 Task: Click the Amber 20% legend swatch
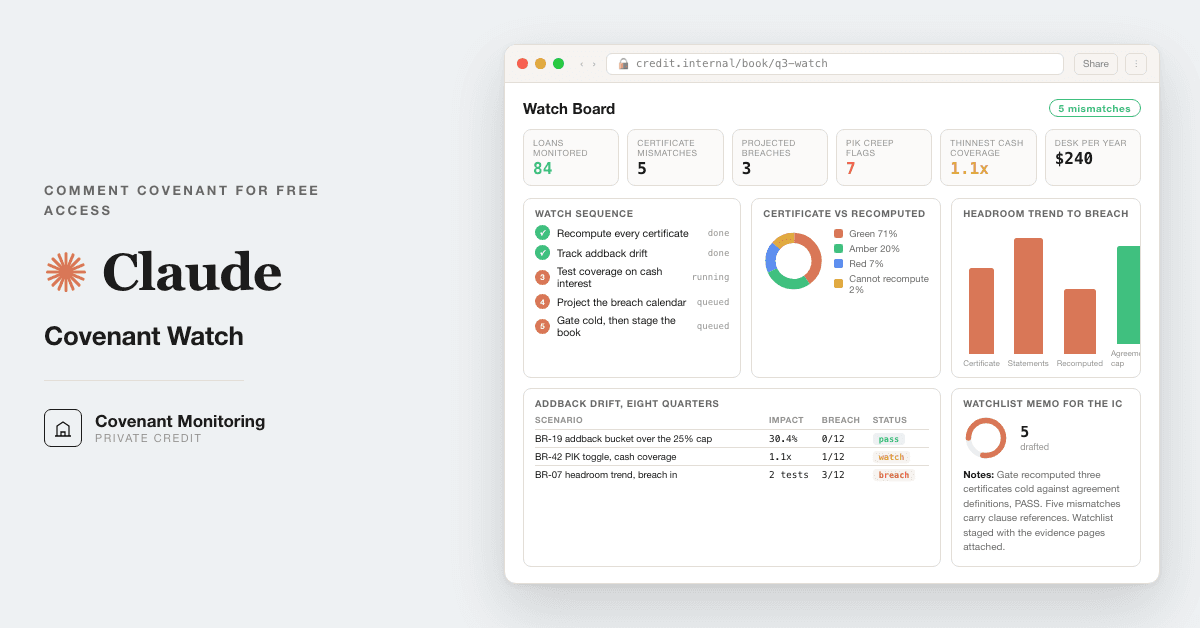838,248
